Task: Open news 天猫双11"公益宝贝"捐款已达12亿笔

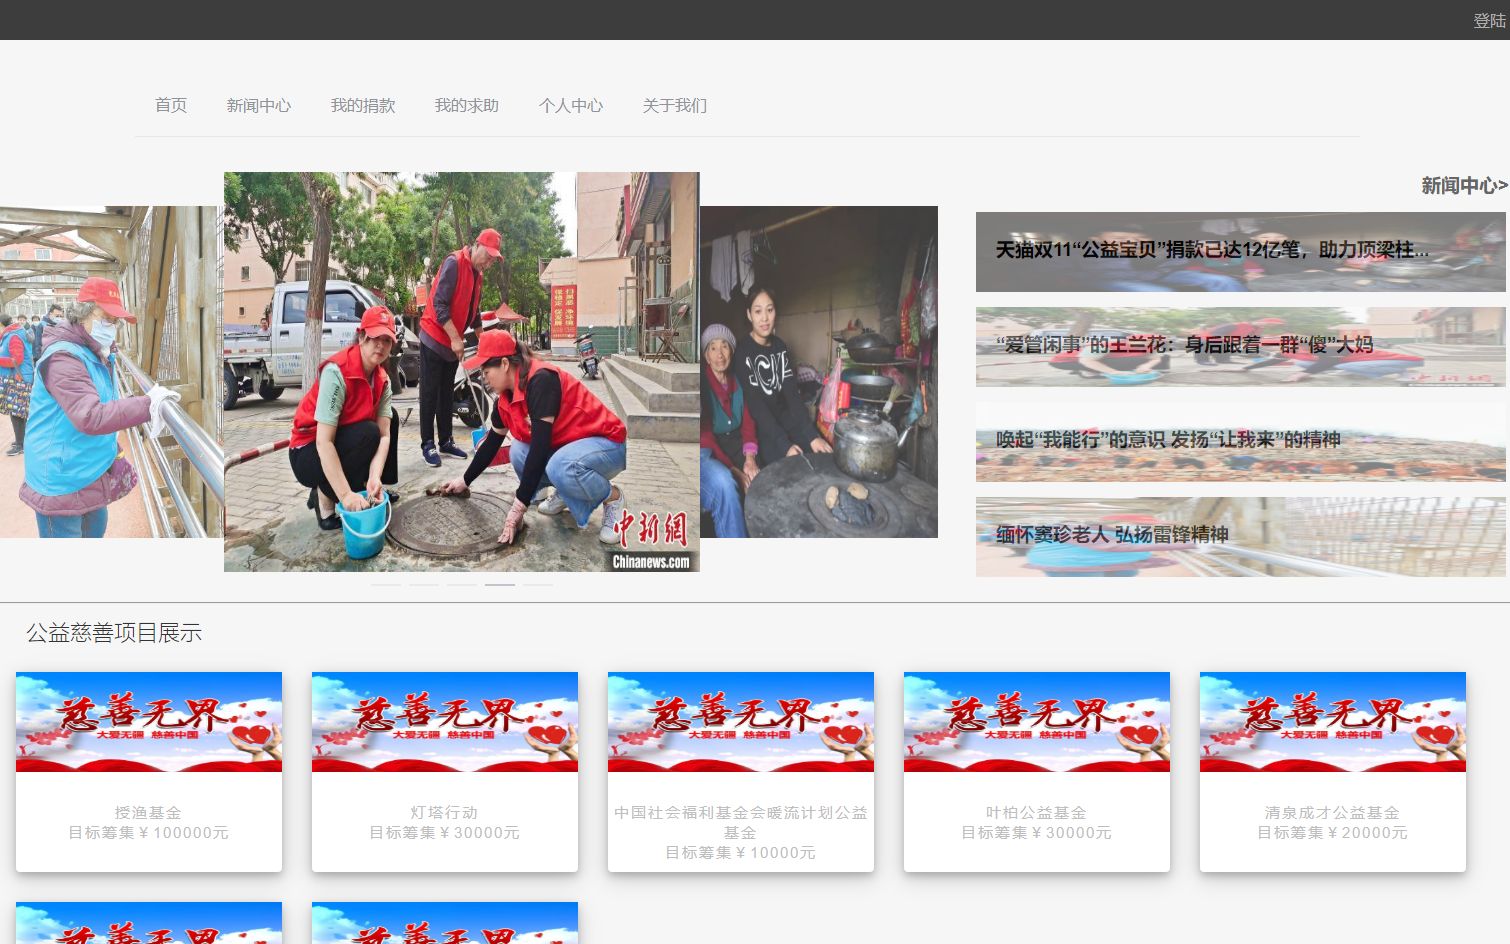Action: click(x=1240, y=251)
